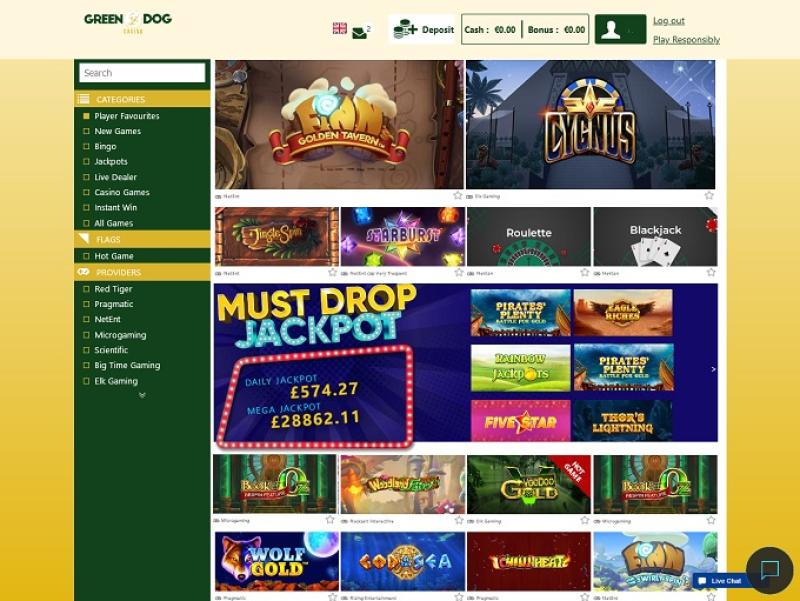Open the messages envelope icon

360,33
